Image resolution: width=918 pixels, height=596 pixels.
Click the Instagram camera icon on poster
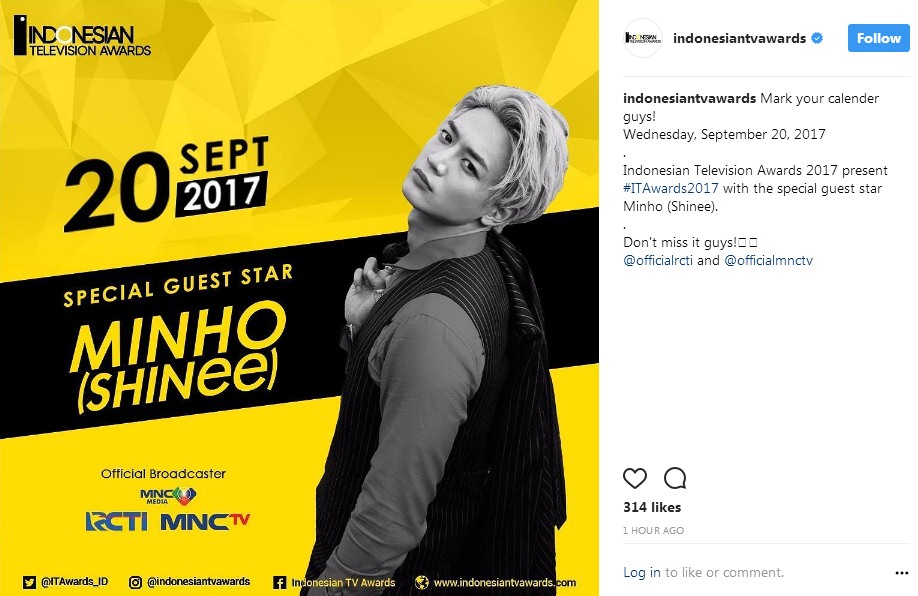[x=135, y=582]
